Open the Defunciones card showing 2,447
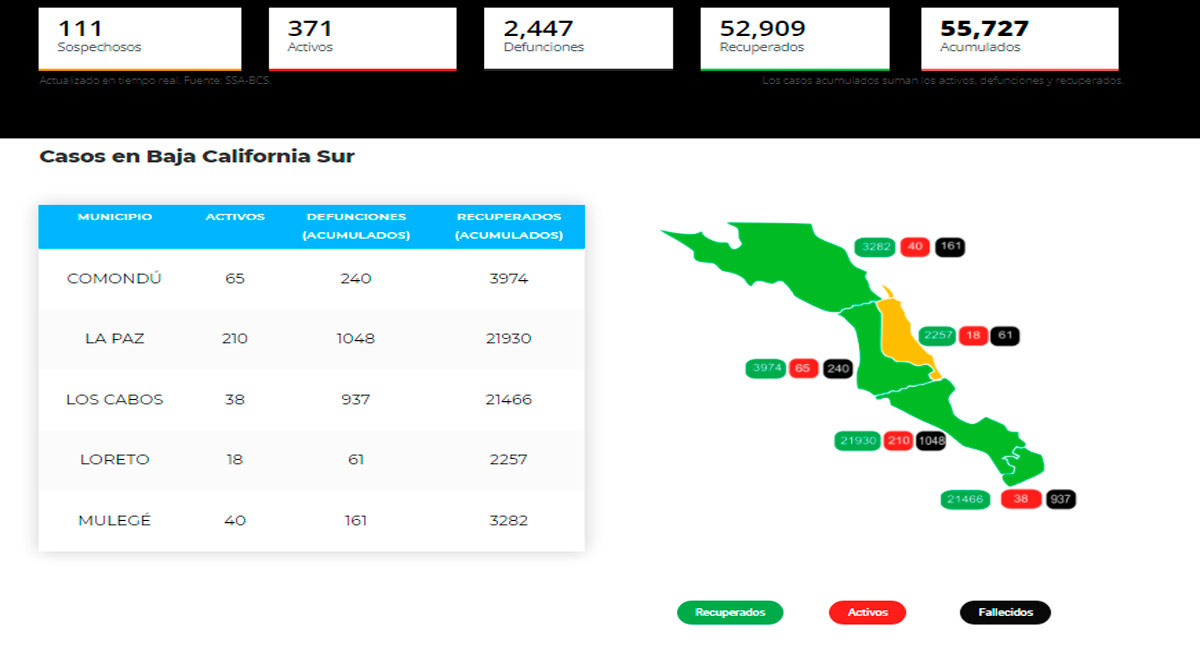This screenshot has height=666, width=1200. [578, 39]
